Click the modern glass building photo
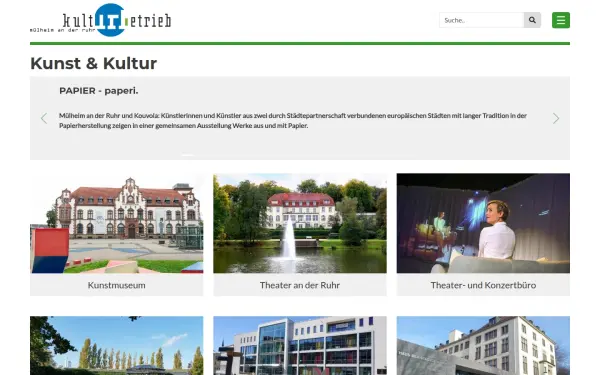The height and width of the screenshot is (375, 600). coord(300,346)
